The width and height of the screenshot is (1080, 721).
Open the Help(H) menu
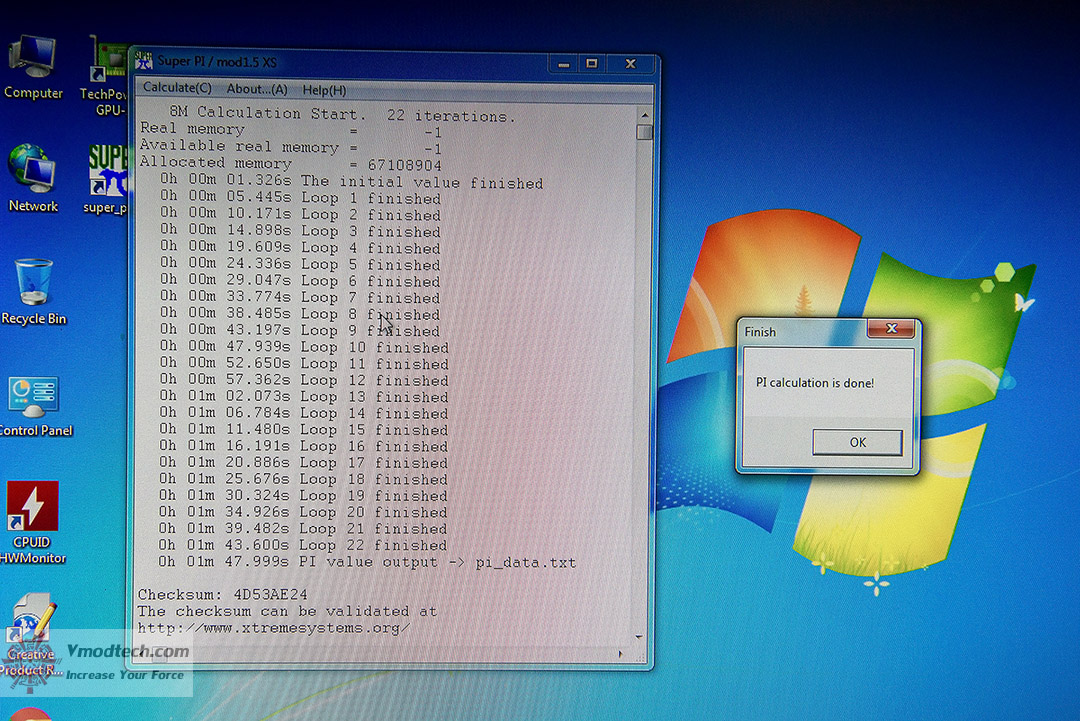tap(324, 90)
